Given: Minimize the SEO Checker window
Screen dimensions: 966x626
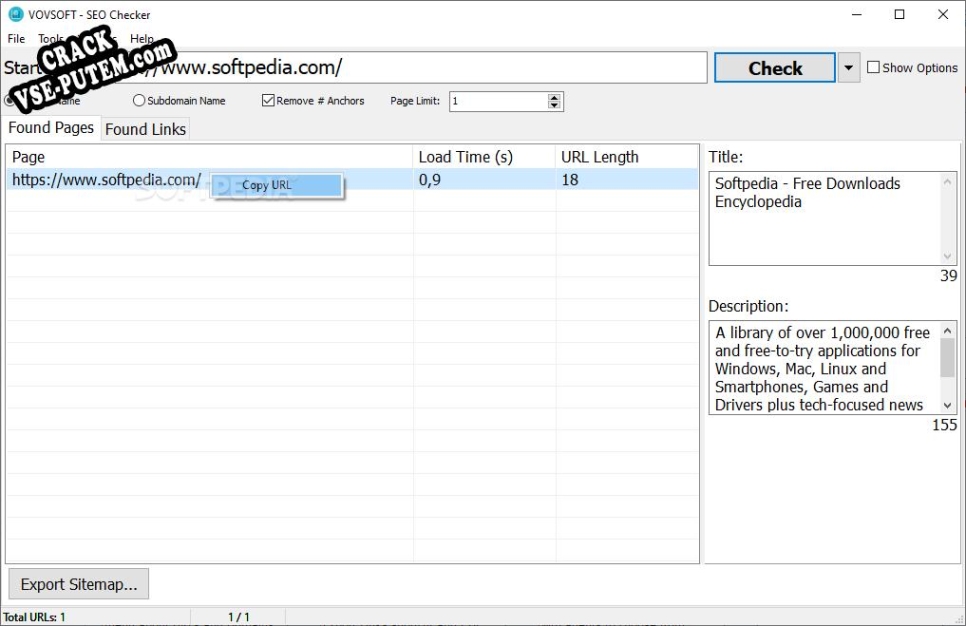Looking at the screenshot, I should [856, 14].
